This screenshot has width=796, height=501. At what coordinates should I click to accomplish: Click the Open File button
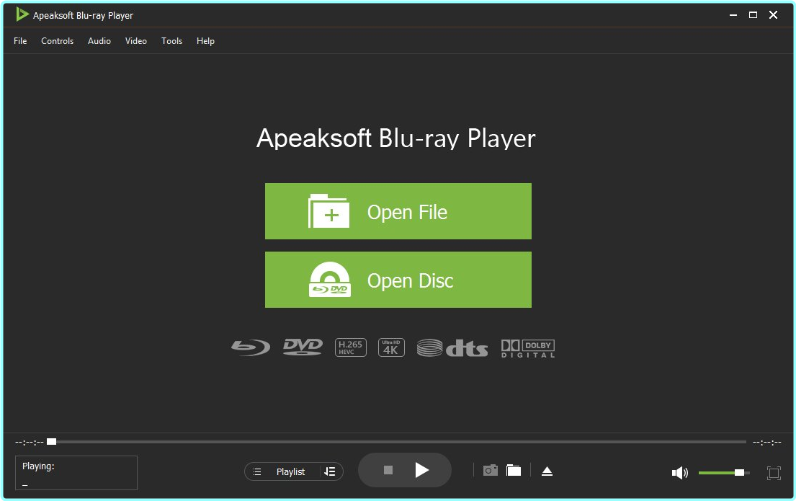coord(398,211)
